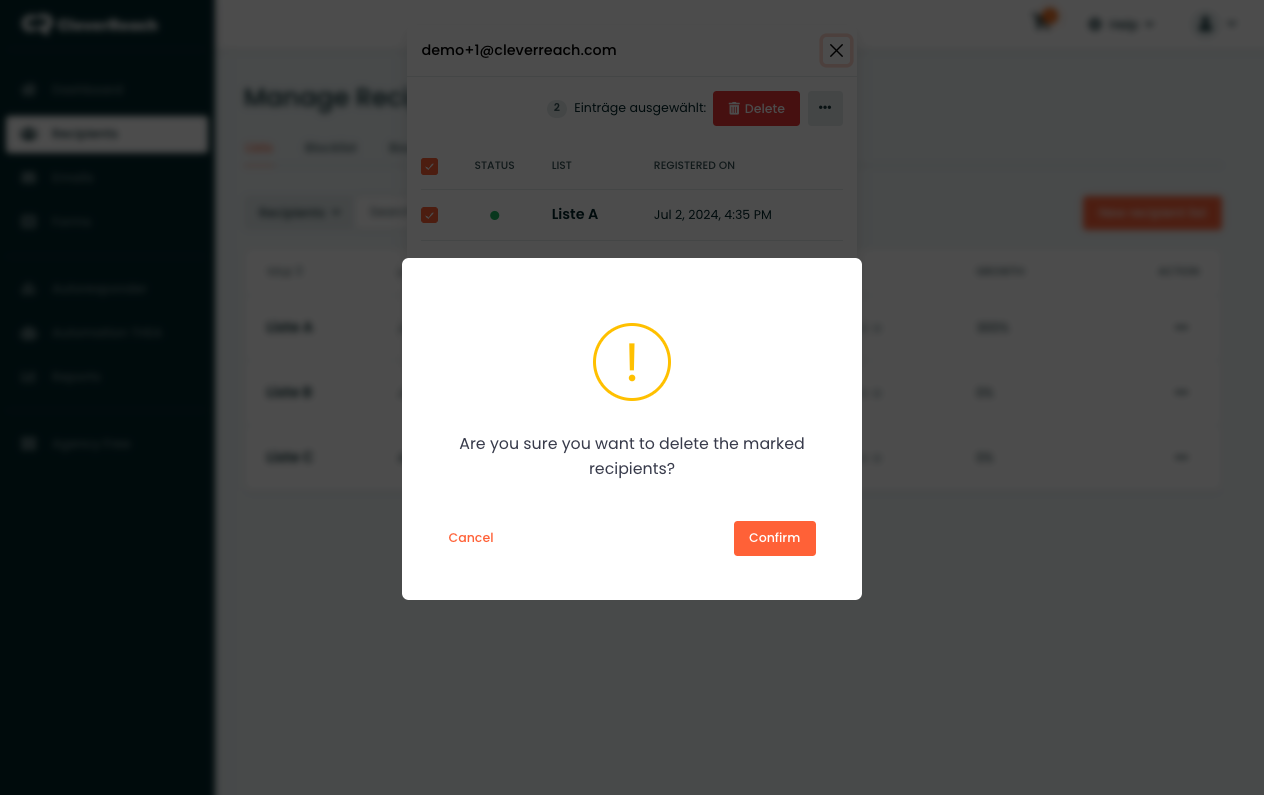Open the shopping cart icon with badge

(x=1043, y=22)
